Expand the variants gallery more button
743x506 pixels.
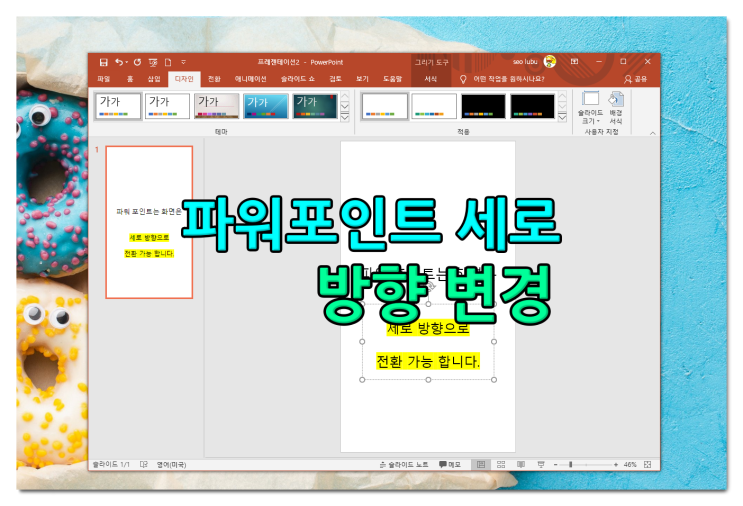[x=562, y=117]
